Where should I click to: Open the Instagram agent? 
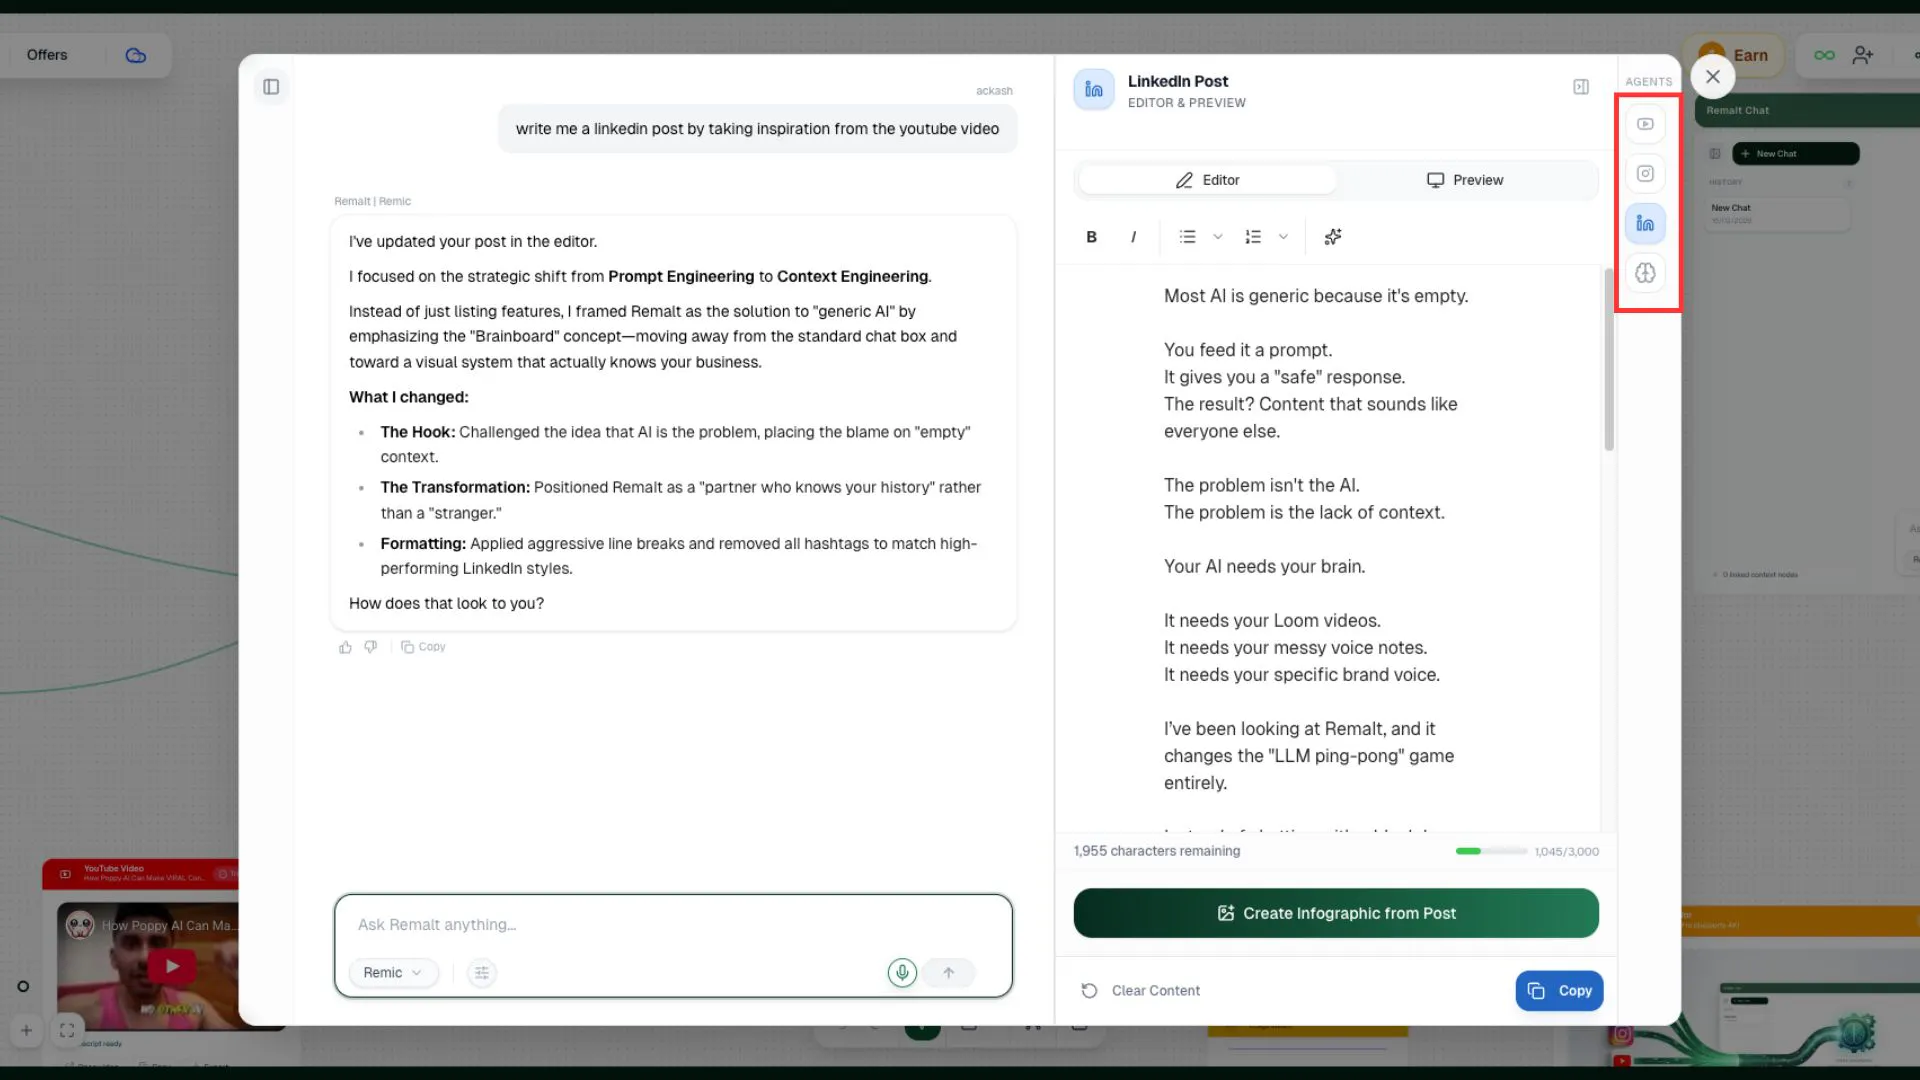coord(1645,174)
